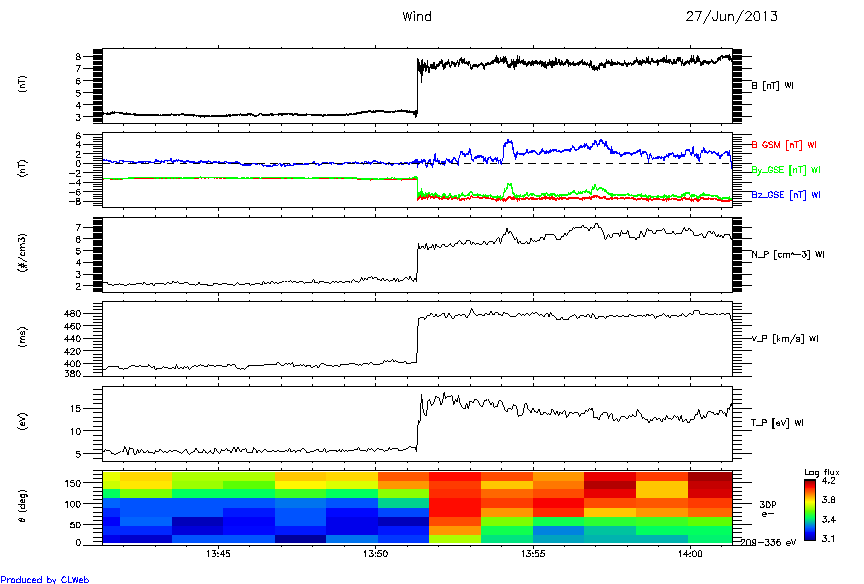The image size is (864, 584).
Task: Click the 'N_P [cm^-3] WI' label
Action: click(x=788, y=255)
